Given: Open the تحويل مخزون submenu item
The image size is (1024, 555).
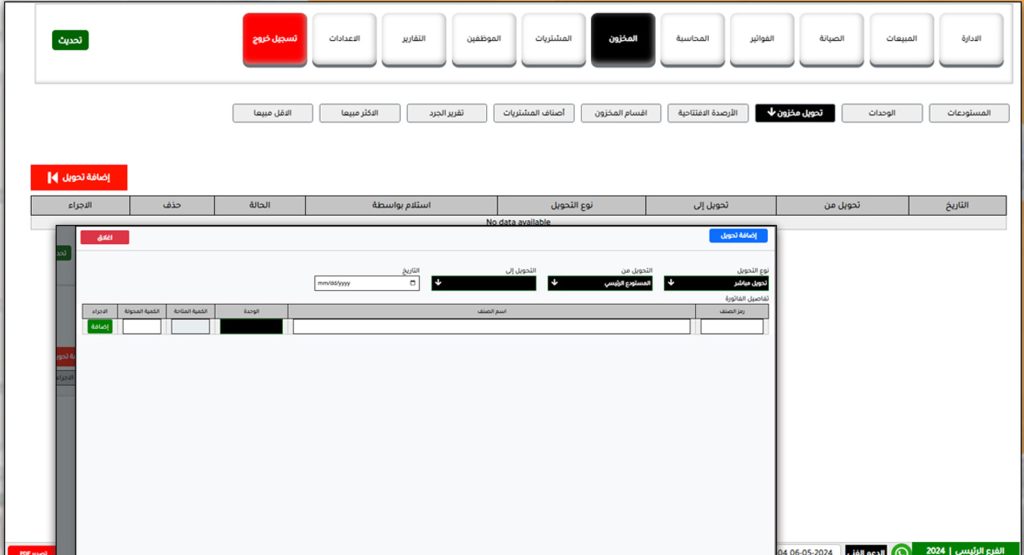Looking at the screenshot, I should pyautogui.click(x=794, y=113).
